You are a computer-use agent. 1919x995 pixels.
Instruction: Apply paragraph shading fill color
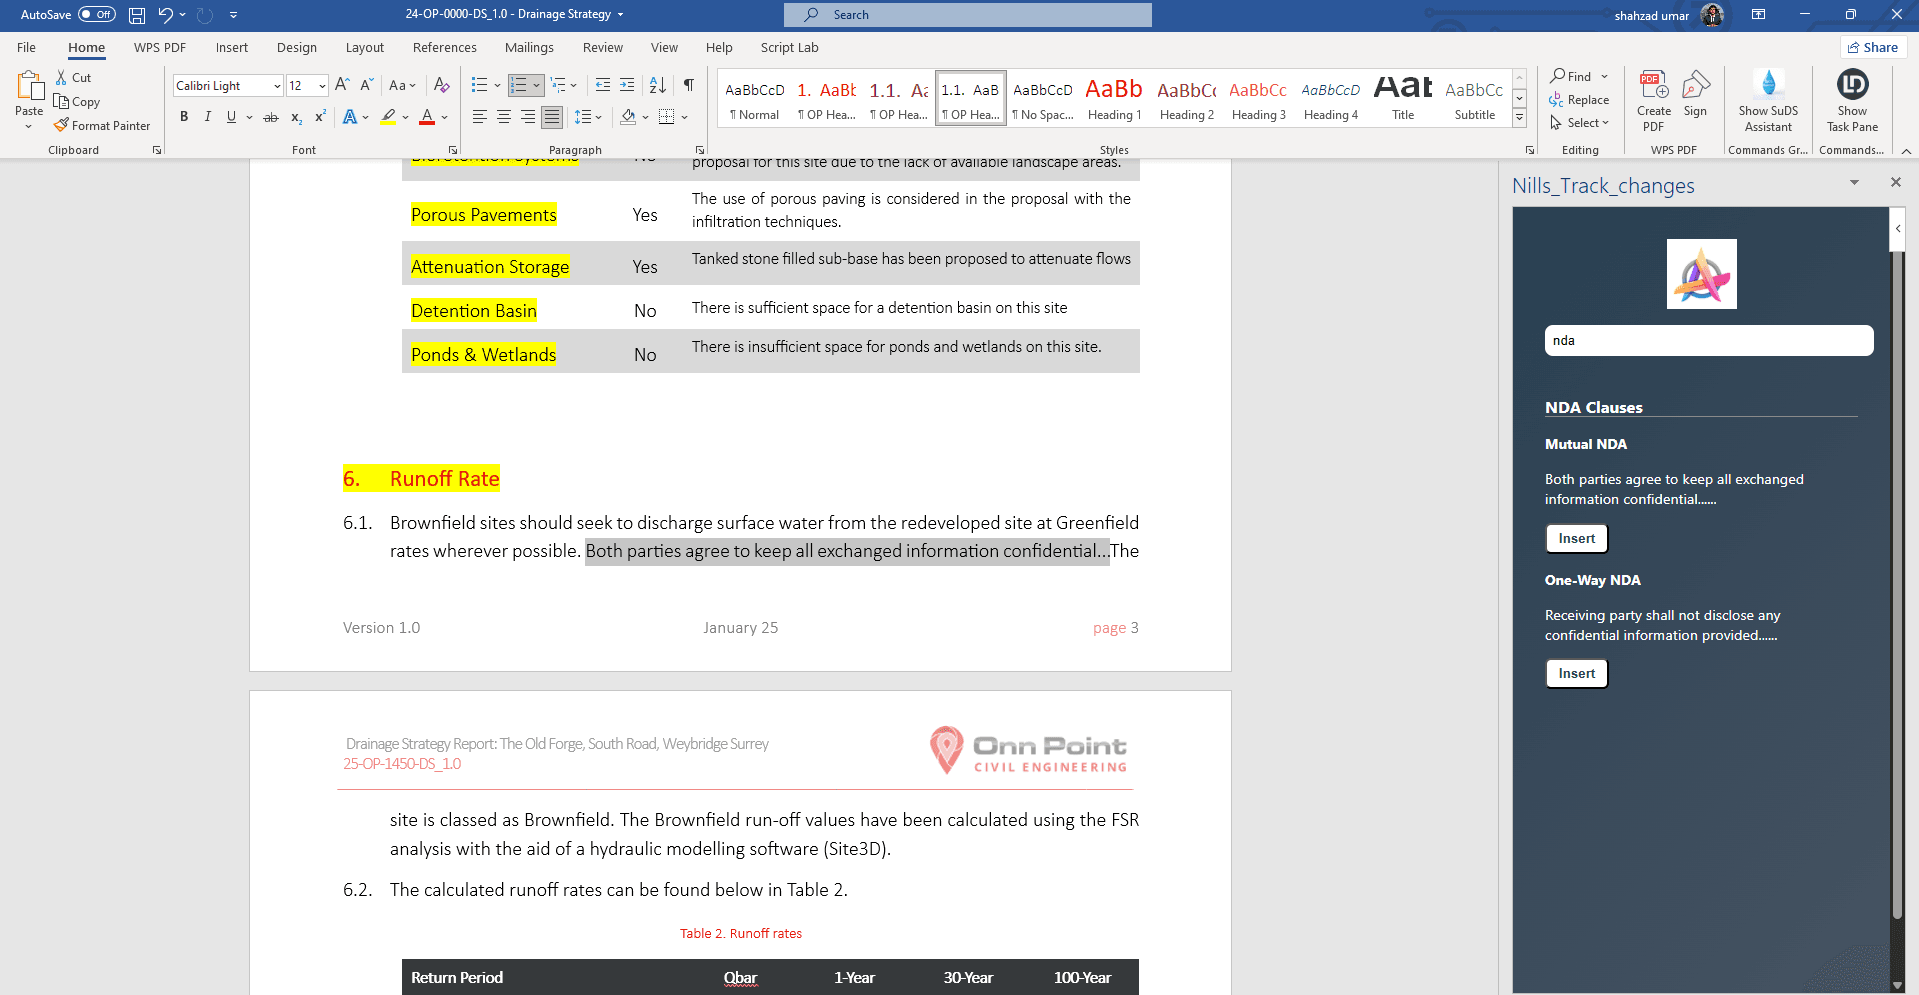click(x=628, y=117)
